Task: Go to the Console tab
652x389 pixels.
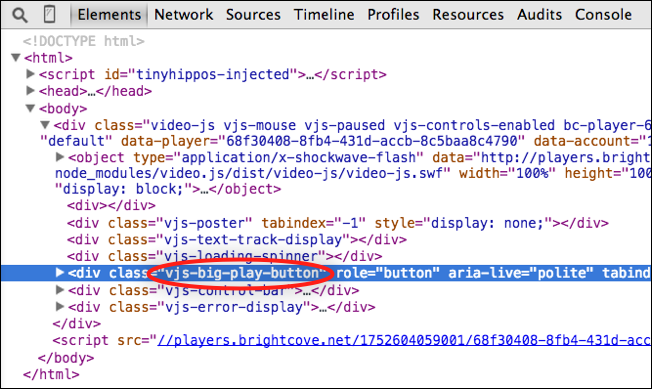Action: point(603,15)
